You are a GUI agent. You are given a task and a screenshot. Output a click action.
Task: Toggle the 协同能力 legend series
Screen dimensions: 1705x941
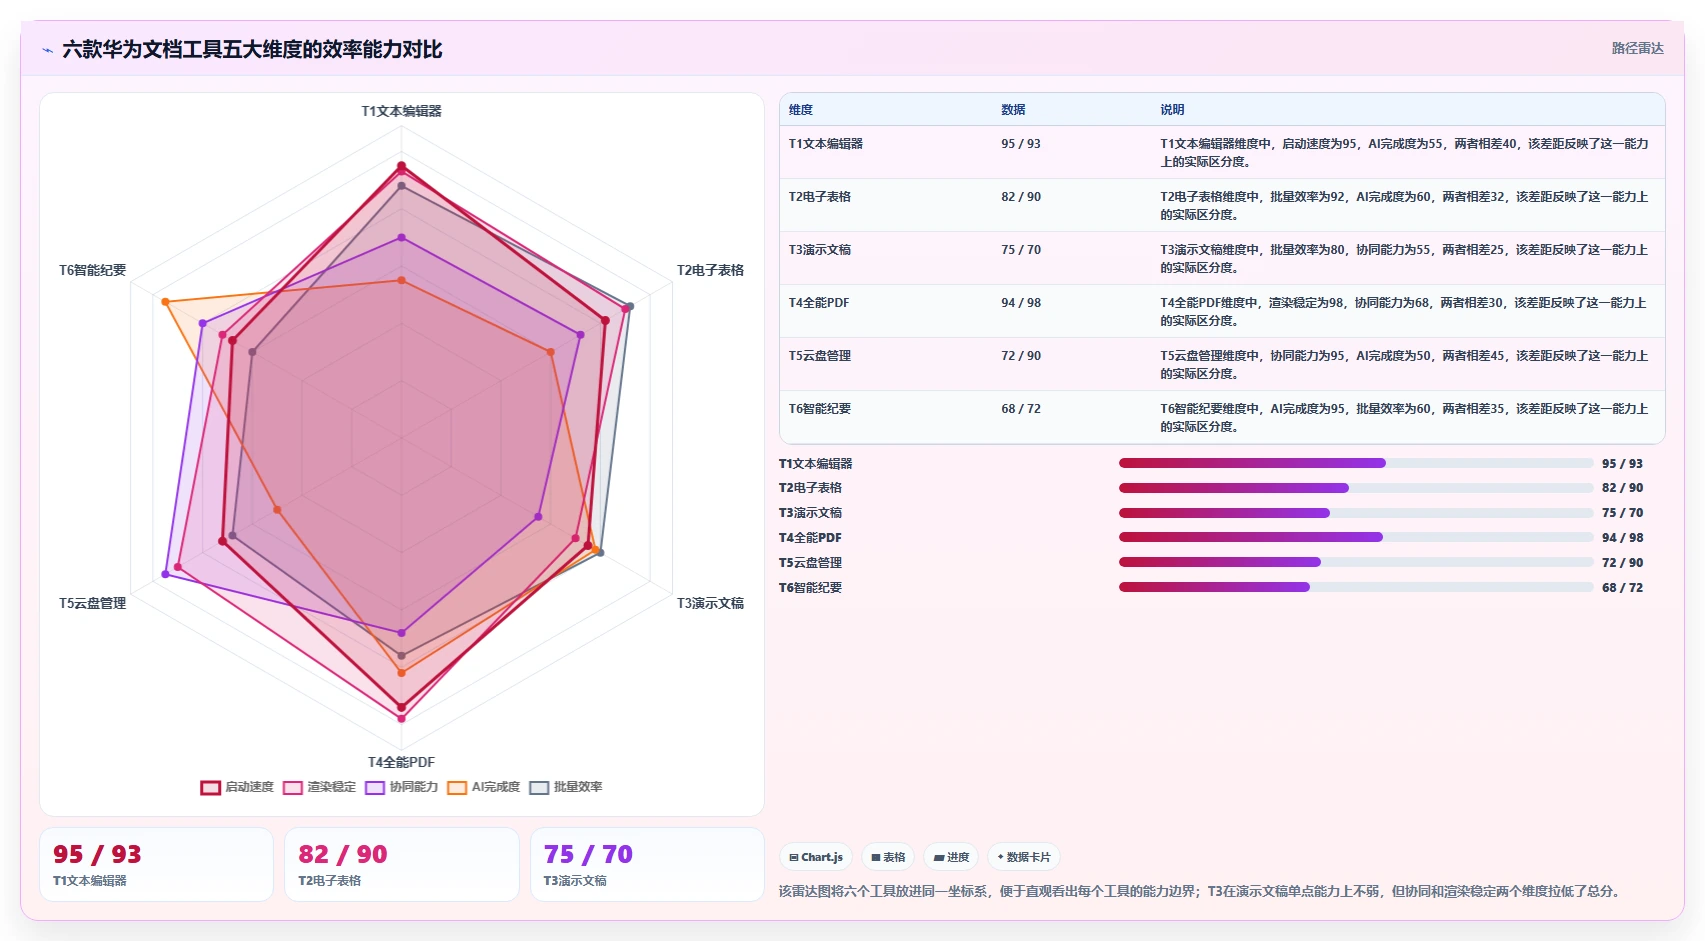pos(401,787)
